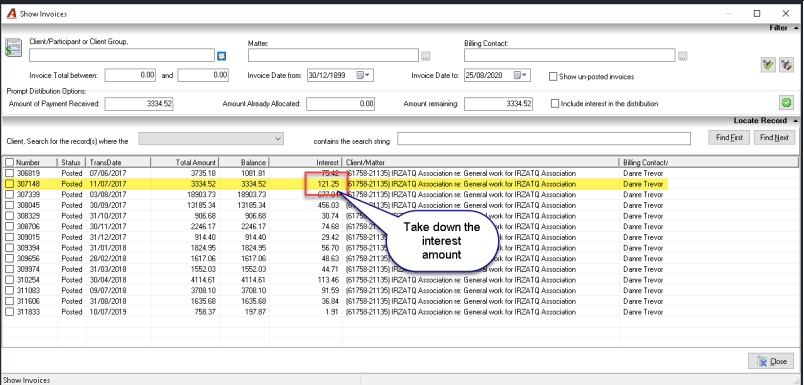804x385 pixels.
Task: Click Find Next button
Action: tap(774, 138)
